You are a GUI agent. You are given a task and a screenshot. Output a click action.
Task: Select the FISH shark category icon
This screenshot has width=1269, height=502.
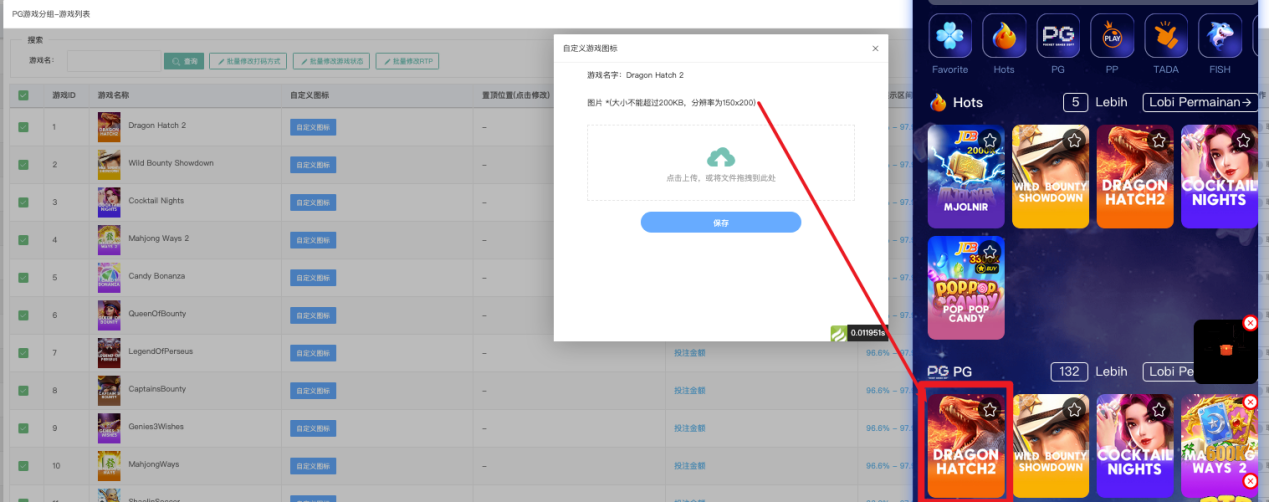[x=1220, y=36]
